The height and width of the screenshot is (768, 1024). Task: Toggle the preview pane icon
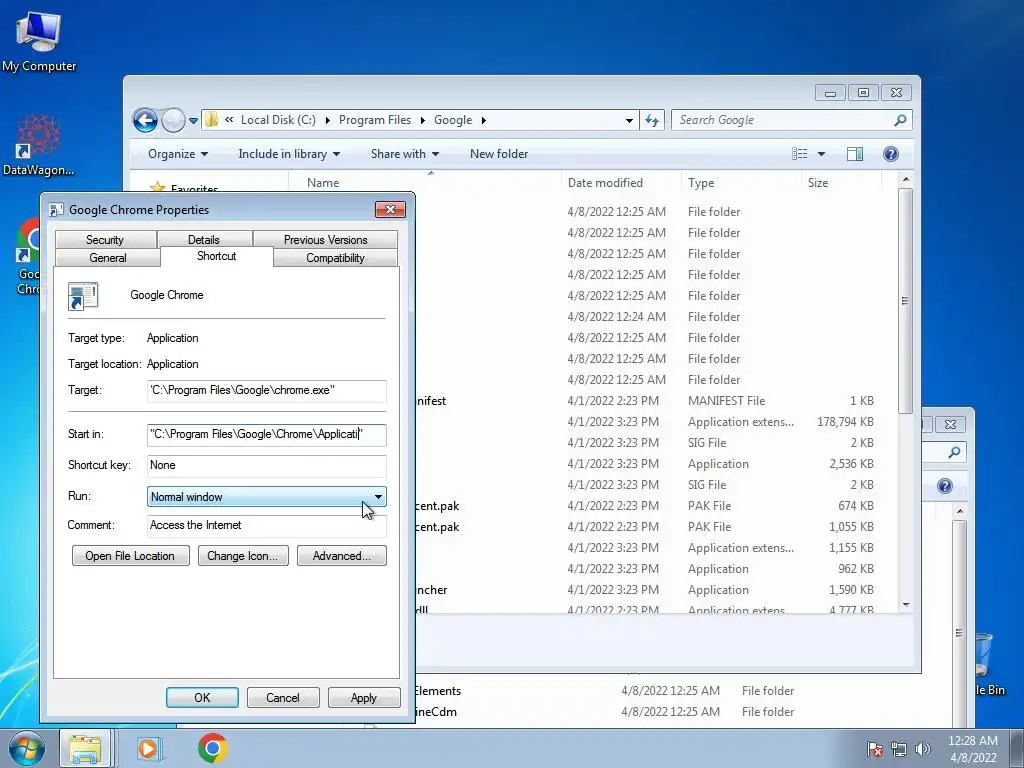click(854, 154)
